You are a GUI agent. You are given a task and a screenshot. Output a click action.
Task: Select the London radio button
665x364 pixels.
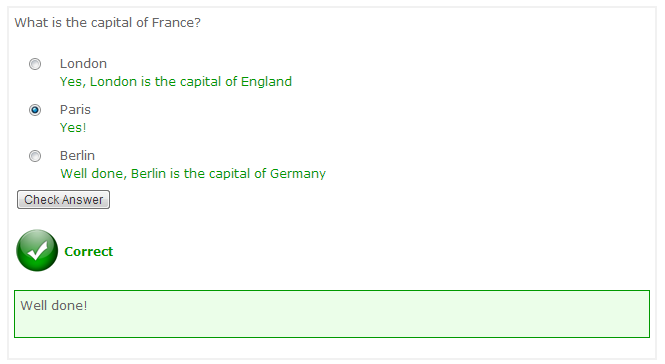pyautogui.click(x=35, y=64)
